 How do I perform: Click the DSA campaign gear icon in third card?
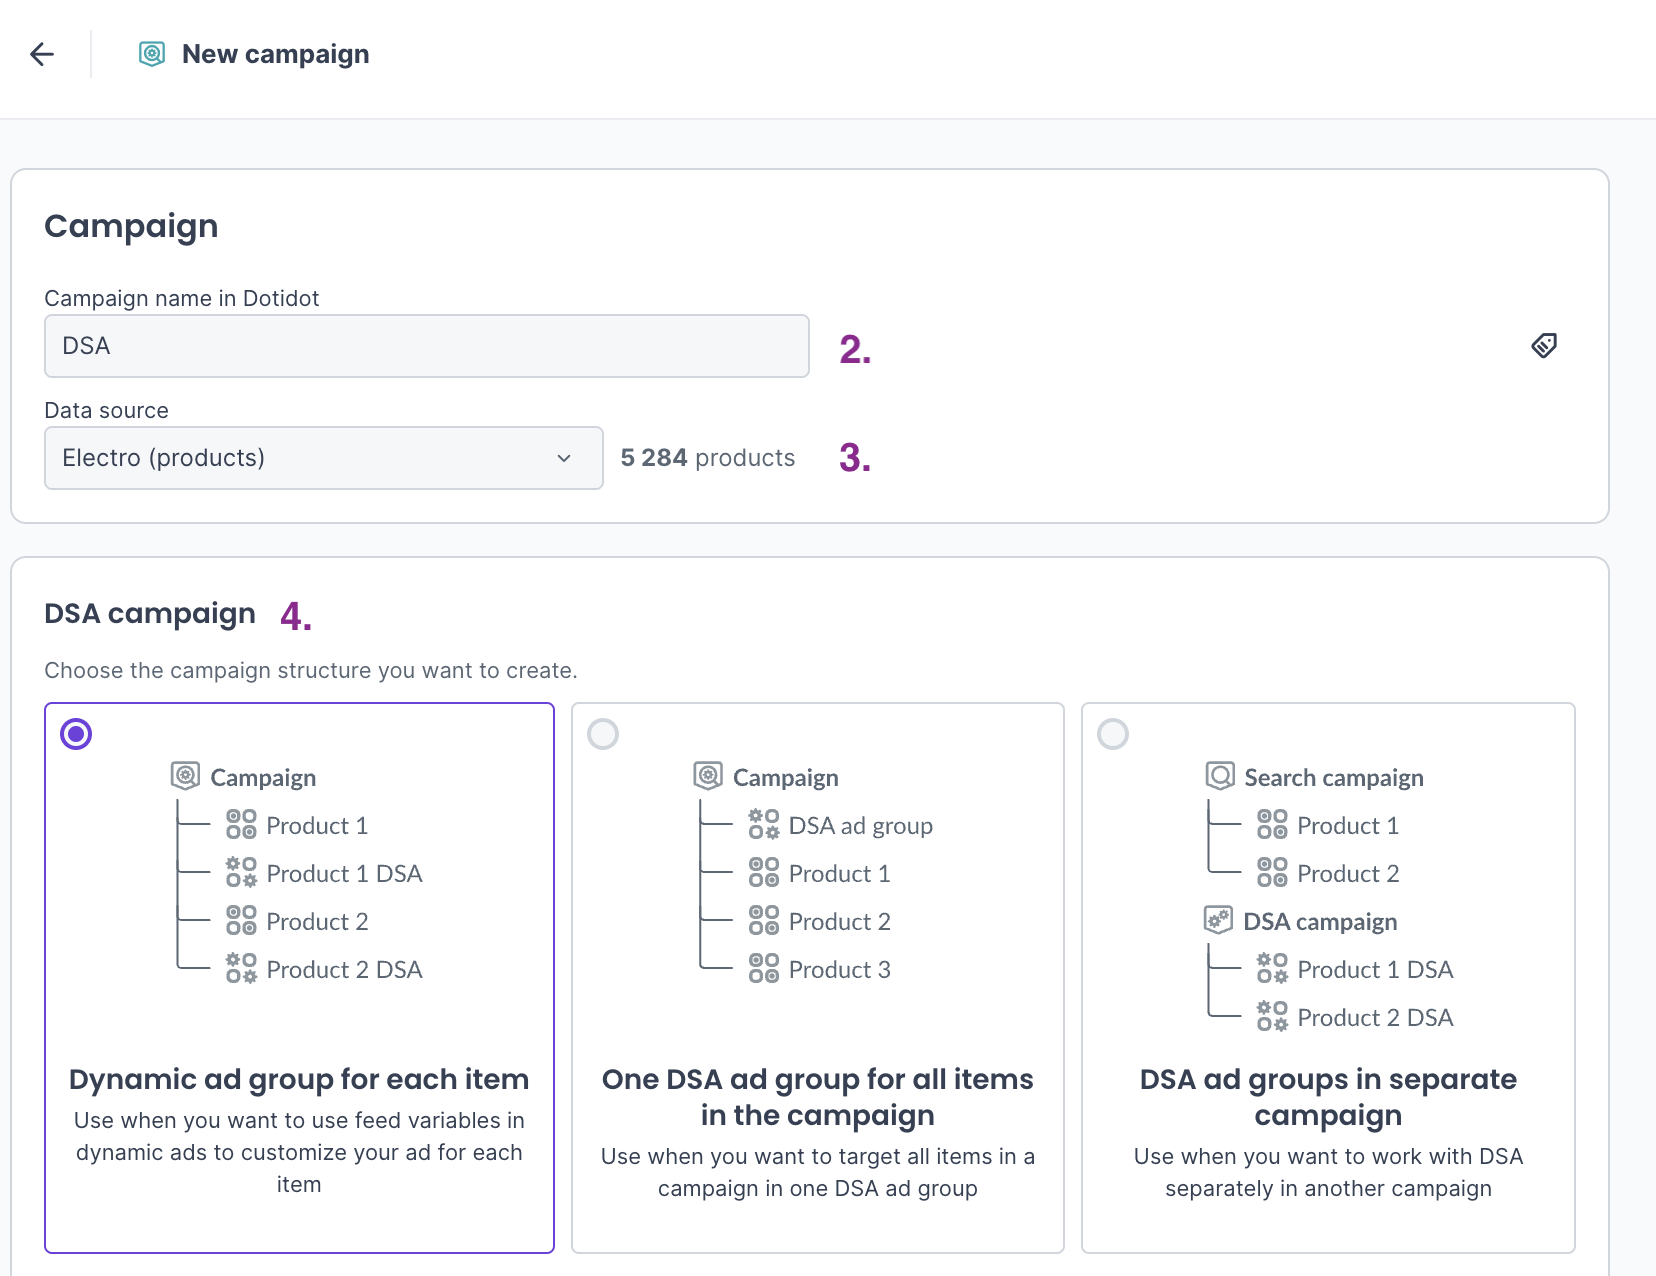tap(1218, 920)
